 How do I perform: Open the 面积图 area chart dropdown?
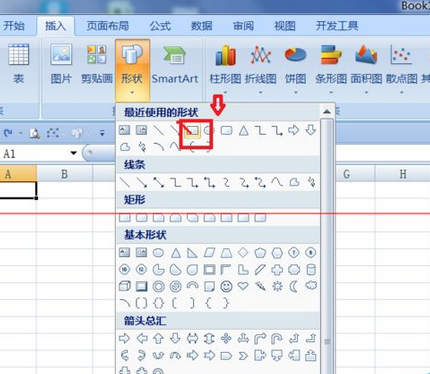(x=366, y=69)
